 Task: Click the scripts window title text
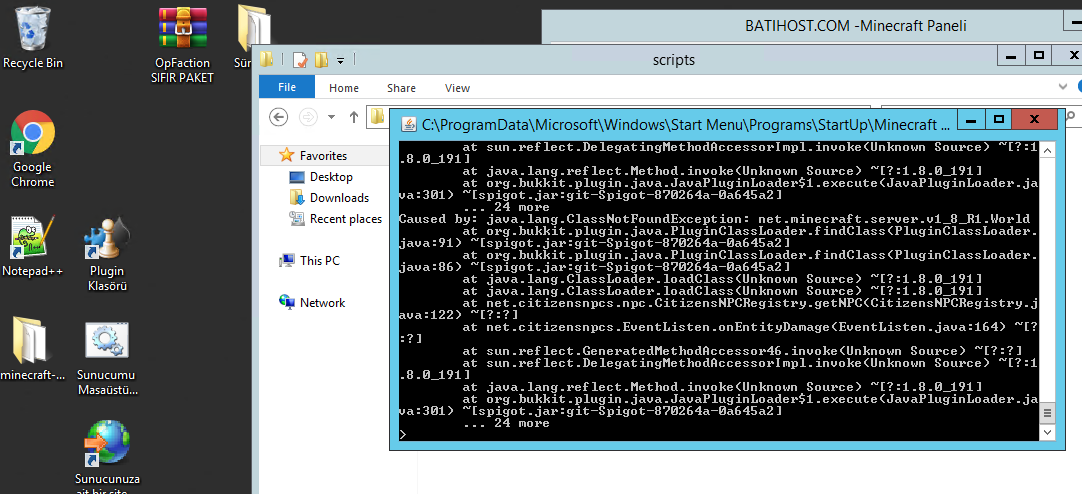[673, 60]
